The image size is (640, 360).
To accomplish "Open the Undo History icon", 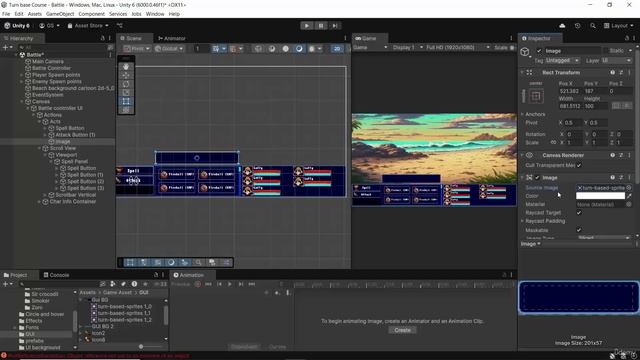I will pos(577,26).
